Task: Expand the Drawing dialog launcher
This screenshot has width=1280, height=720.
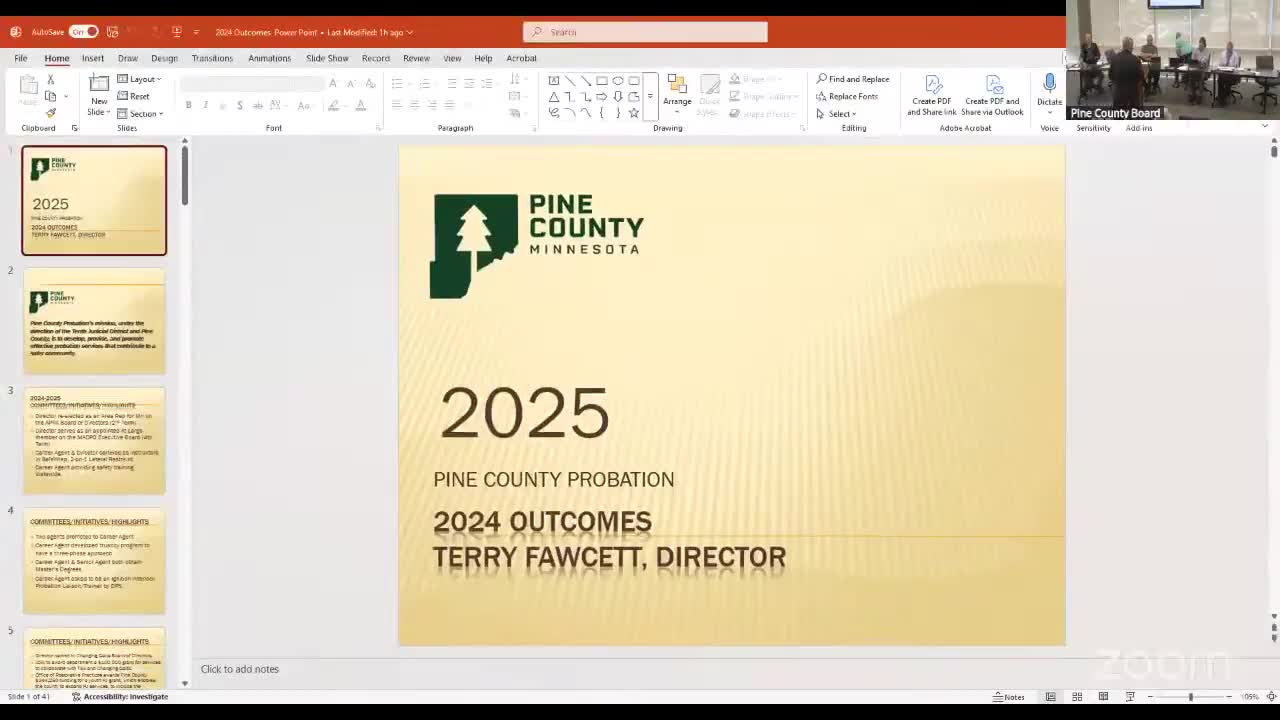Action: point(802,128)
